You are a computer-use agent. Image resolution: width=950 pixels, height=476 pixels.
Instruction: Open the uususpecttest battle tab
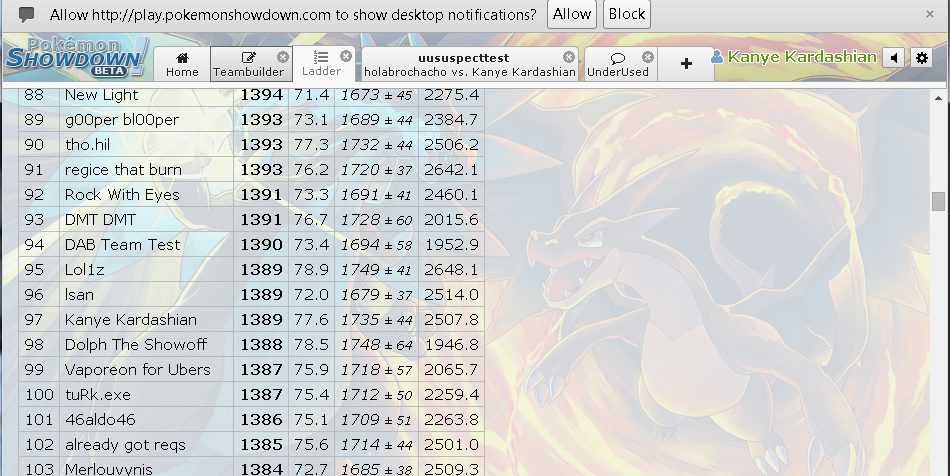[x=470, y=64]
